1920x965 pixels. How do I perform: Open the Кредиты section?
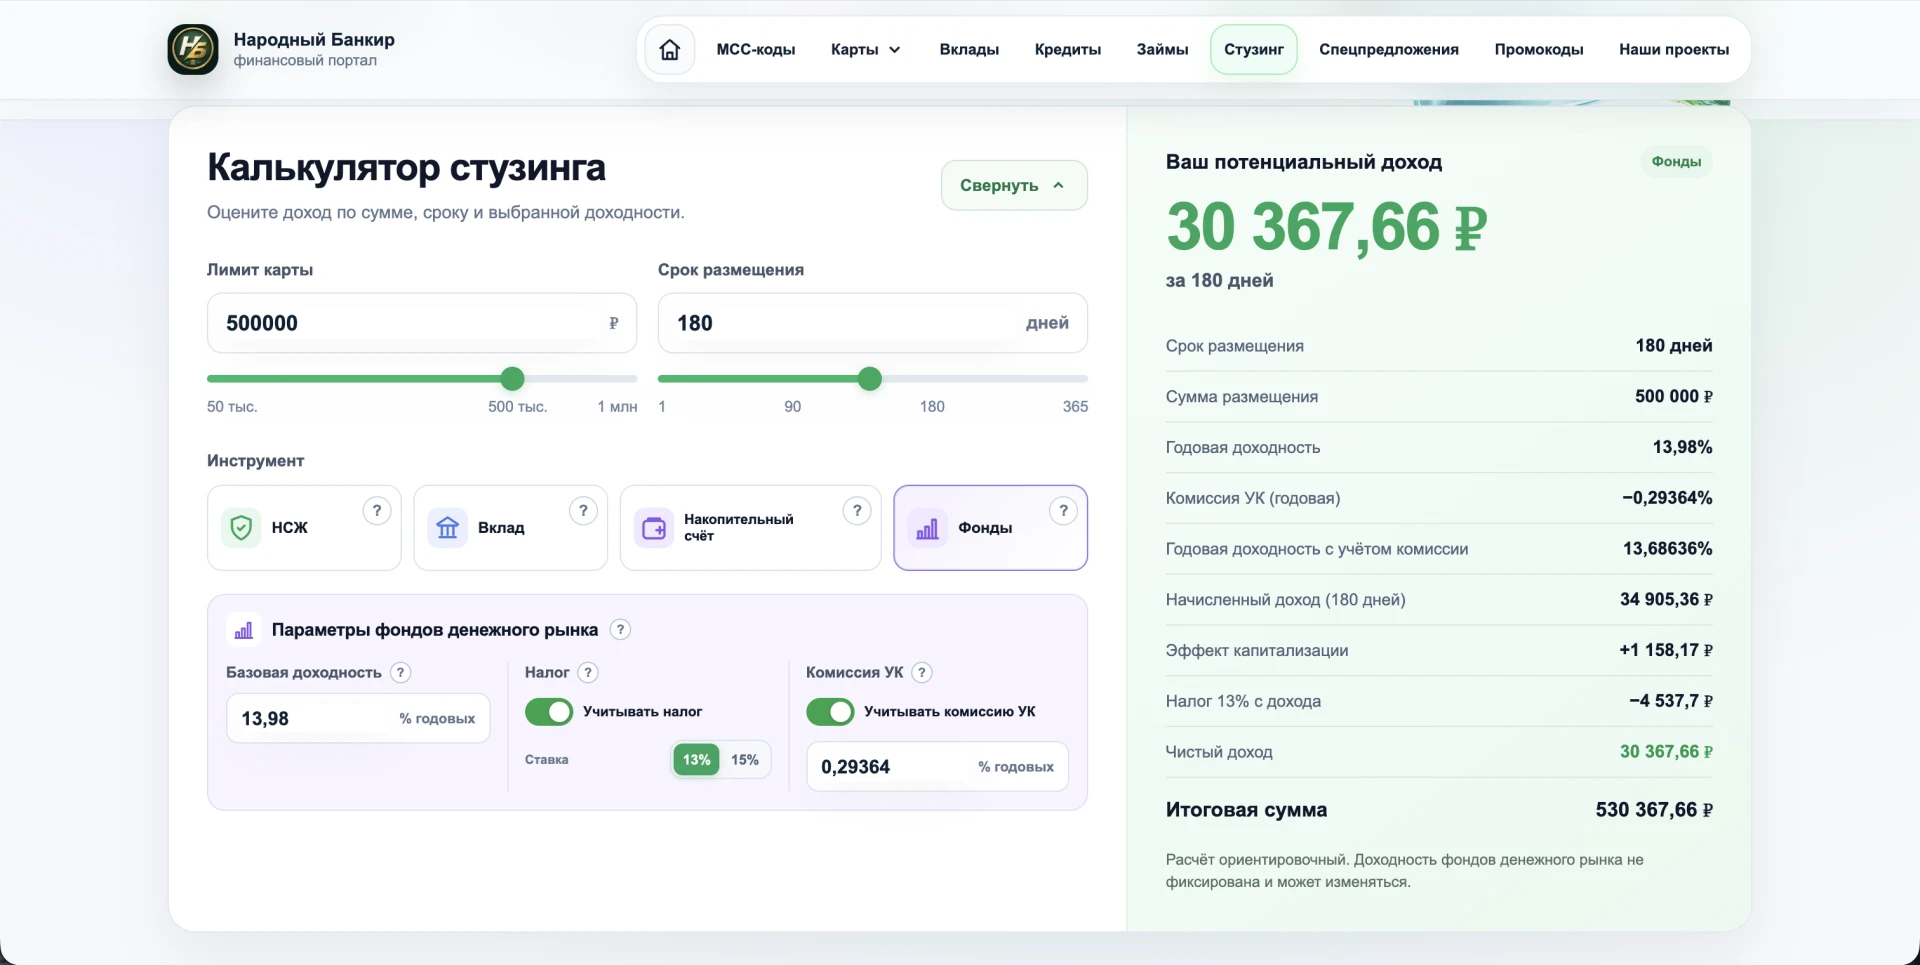[x=1068, y=49]
